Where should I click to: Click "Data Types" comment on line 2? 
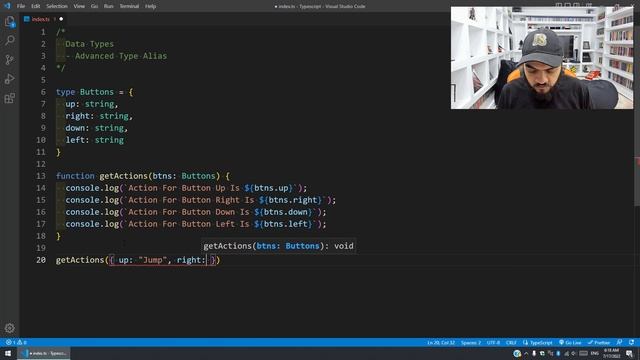tap(89, 44)
